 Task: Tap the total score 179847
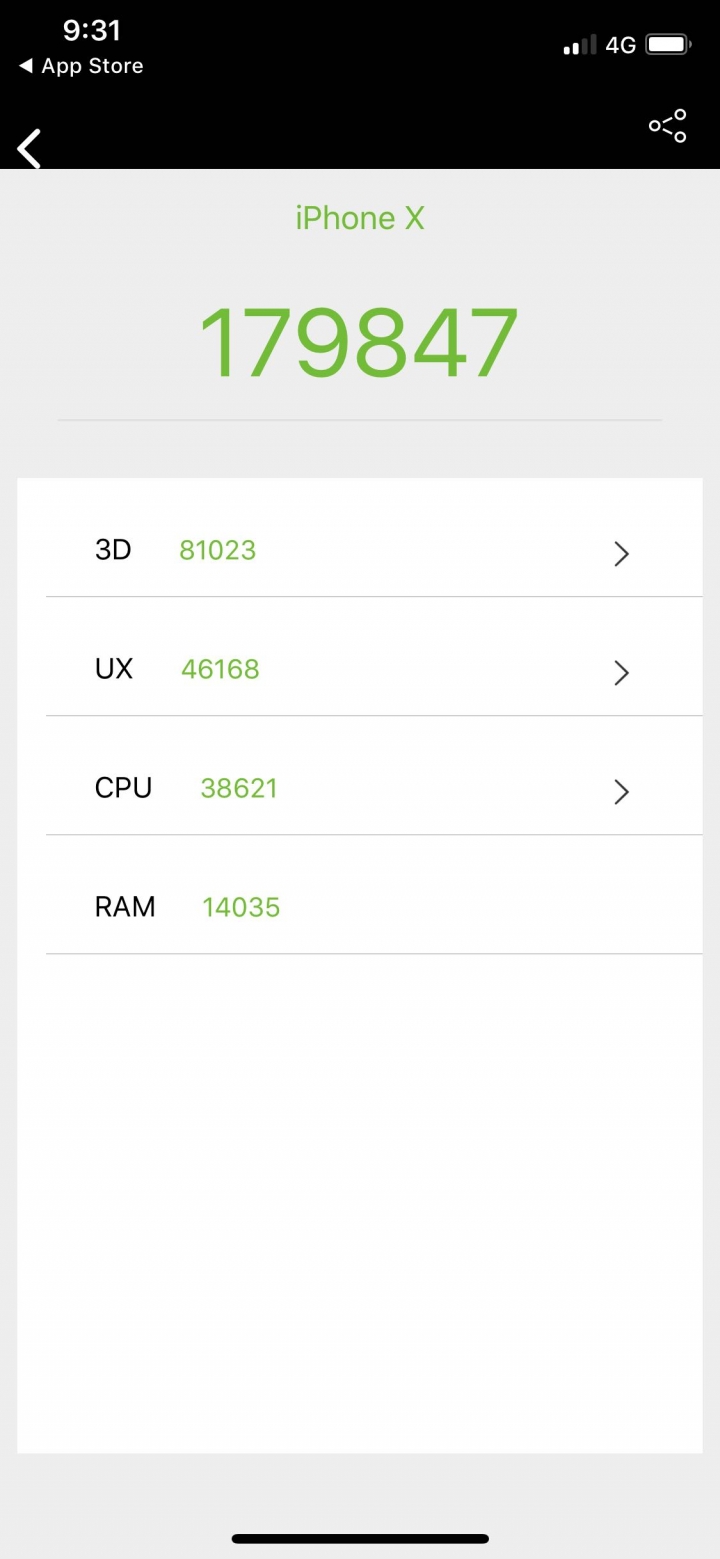tap(359, 343)
